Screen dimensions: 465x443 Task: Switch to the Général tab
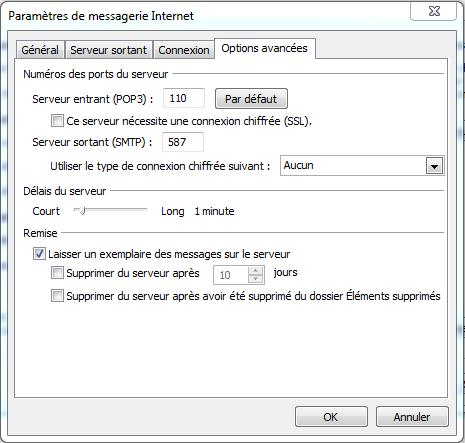[40, 50]
